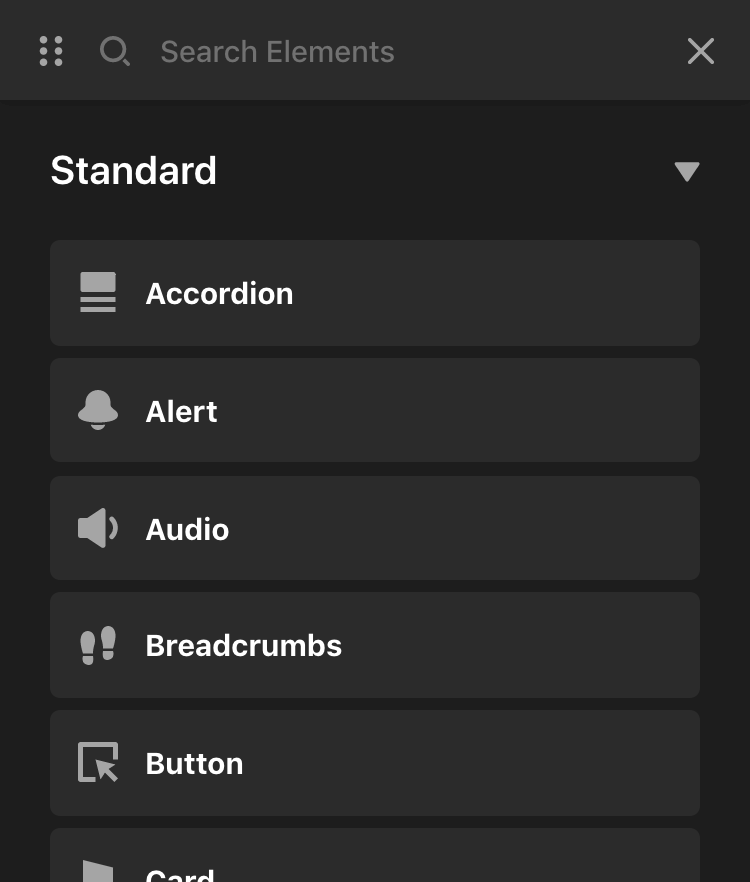Viewport: 750px width, 882px height.
Task: Click the Audio speaker icon
Action: [98, 528]
